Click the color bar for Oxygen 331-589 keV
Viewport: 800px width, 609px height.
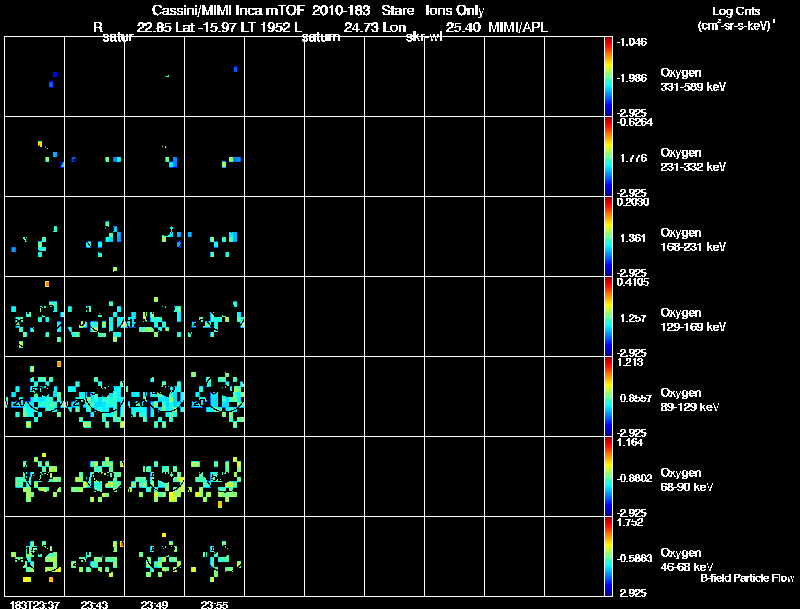(x=610, y=76)
